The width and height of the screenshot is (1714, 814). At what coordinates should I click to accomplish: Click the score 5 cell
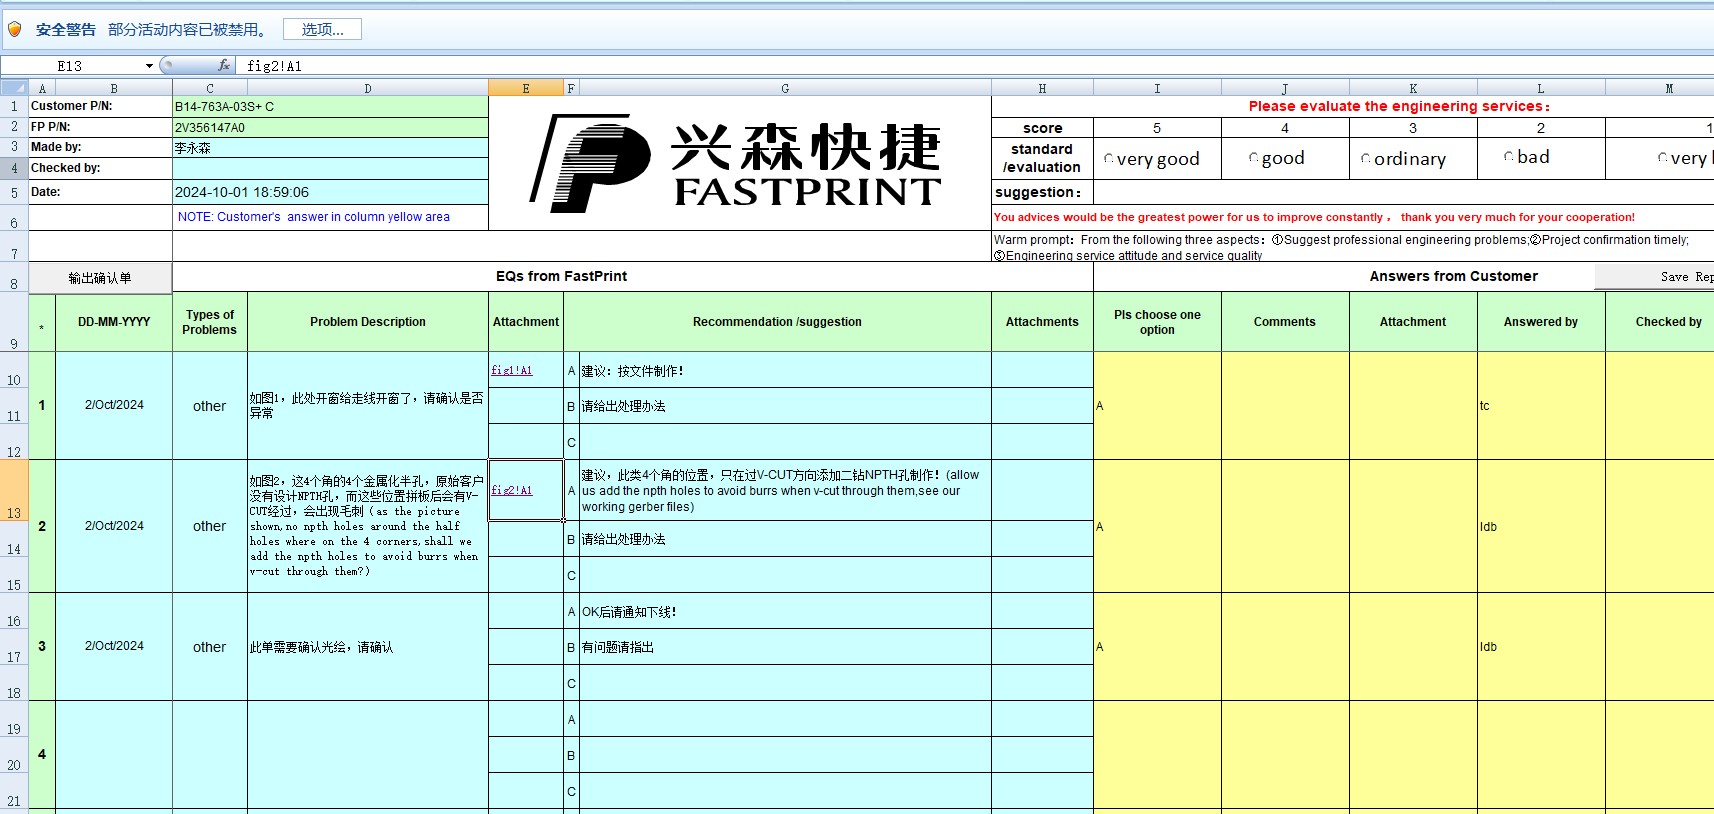point(1157,128)
